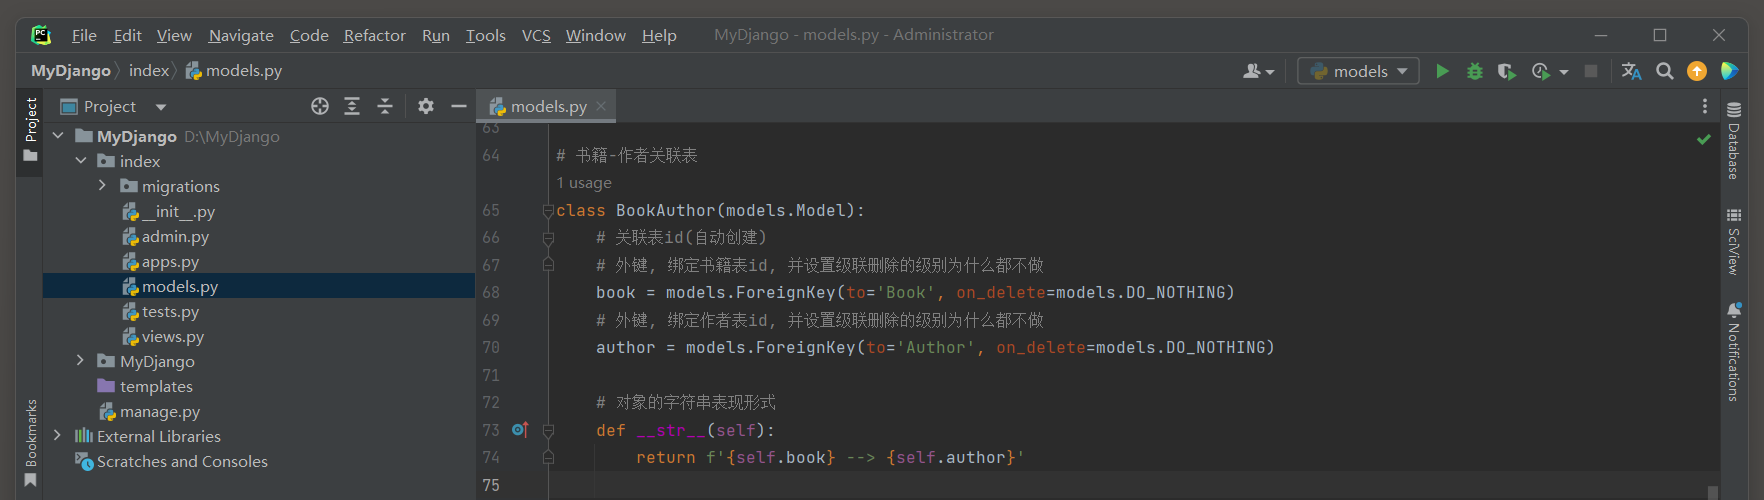Open the Translate icon in toolbar
The width and height of the screenshot is (1764, 500).
1631,71
